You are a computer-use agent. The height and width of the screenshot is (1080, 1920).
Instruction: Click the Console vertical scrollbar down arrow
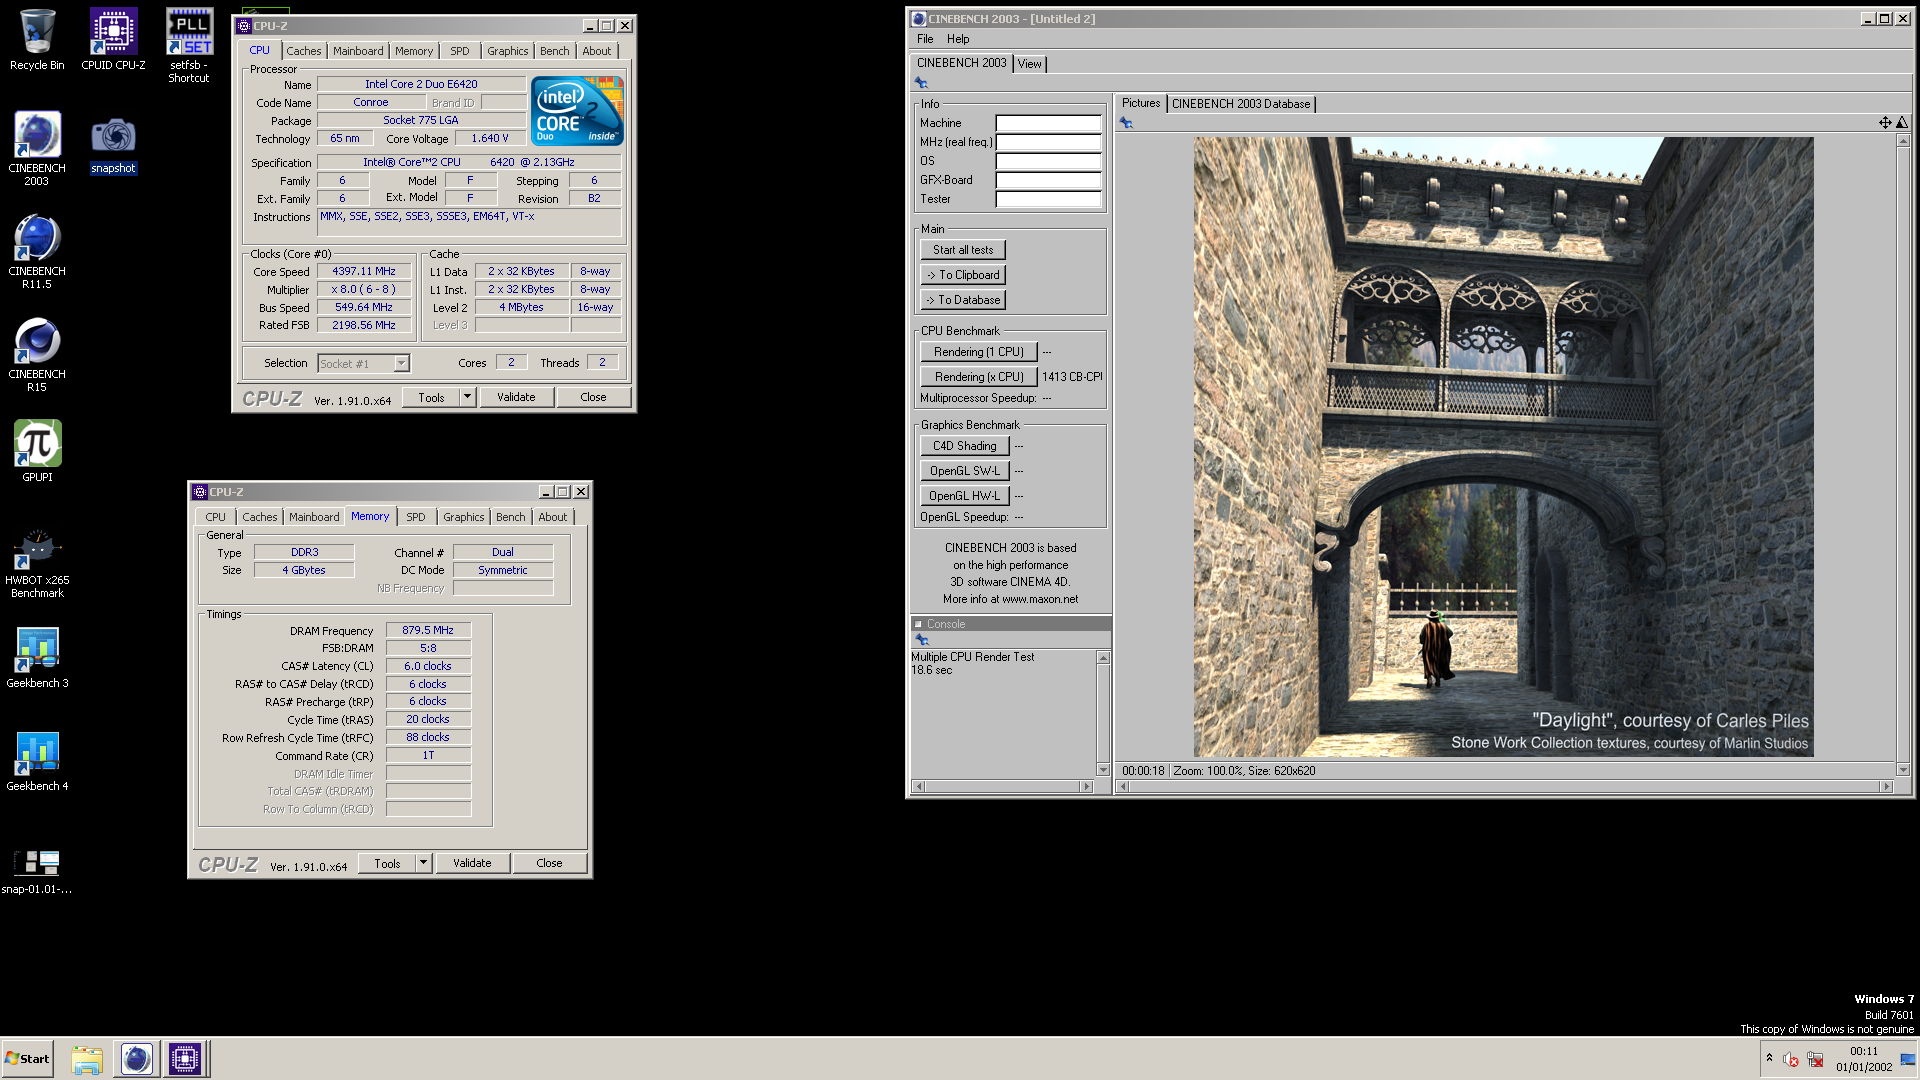click(x=1103, y=770)
